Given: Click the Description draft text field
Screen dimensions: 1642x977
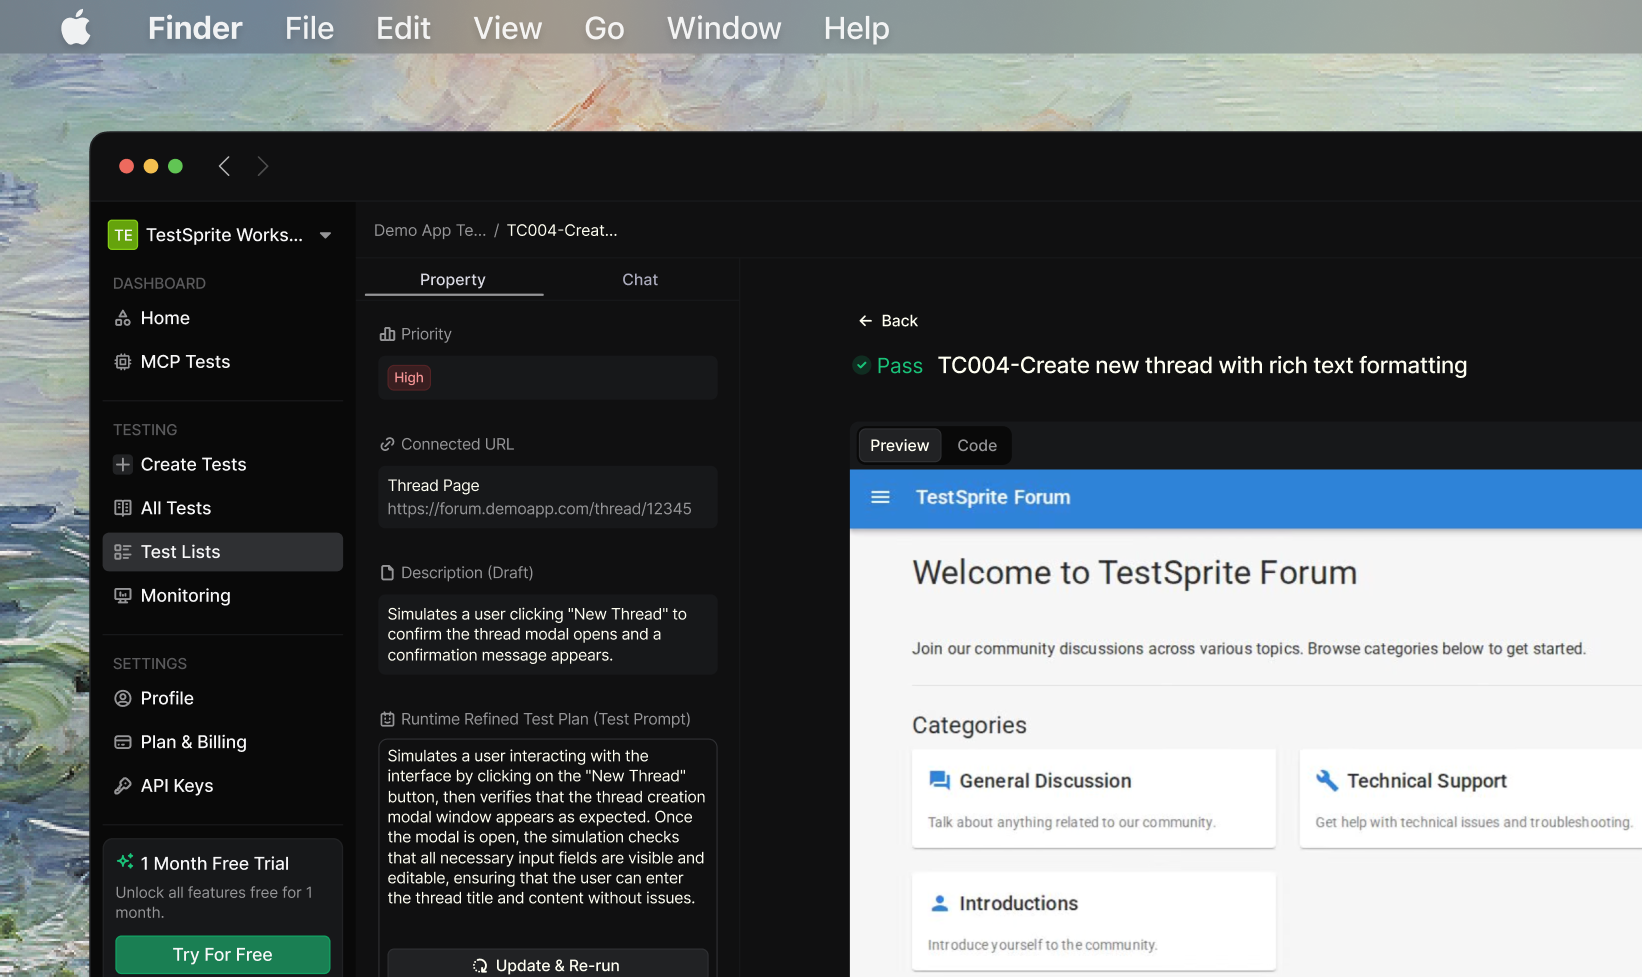Looking at the screenshot, I should [548, 635].
